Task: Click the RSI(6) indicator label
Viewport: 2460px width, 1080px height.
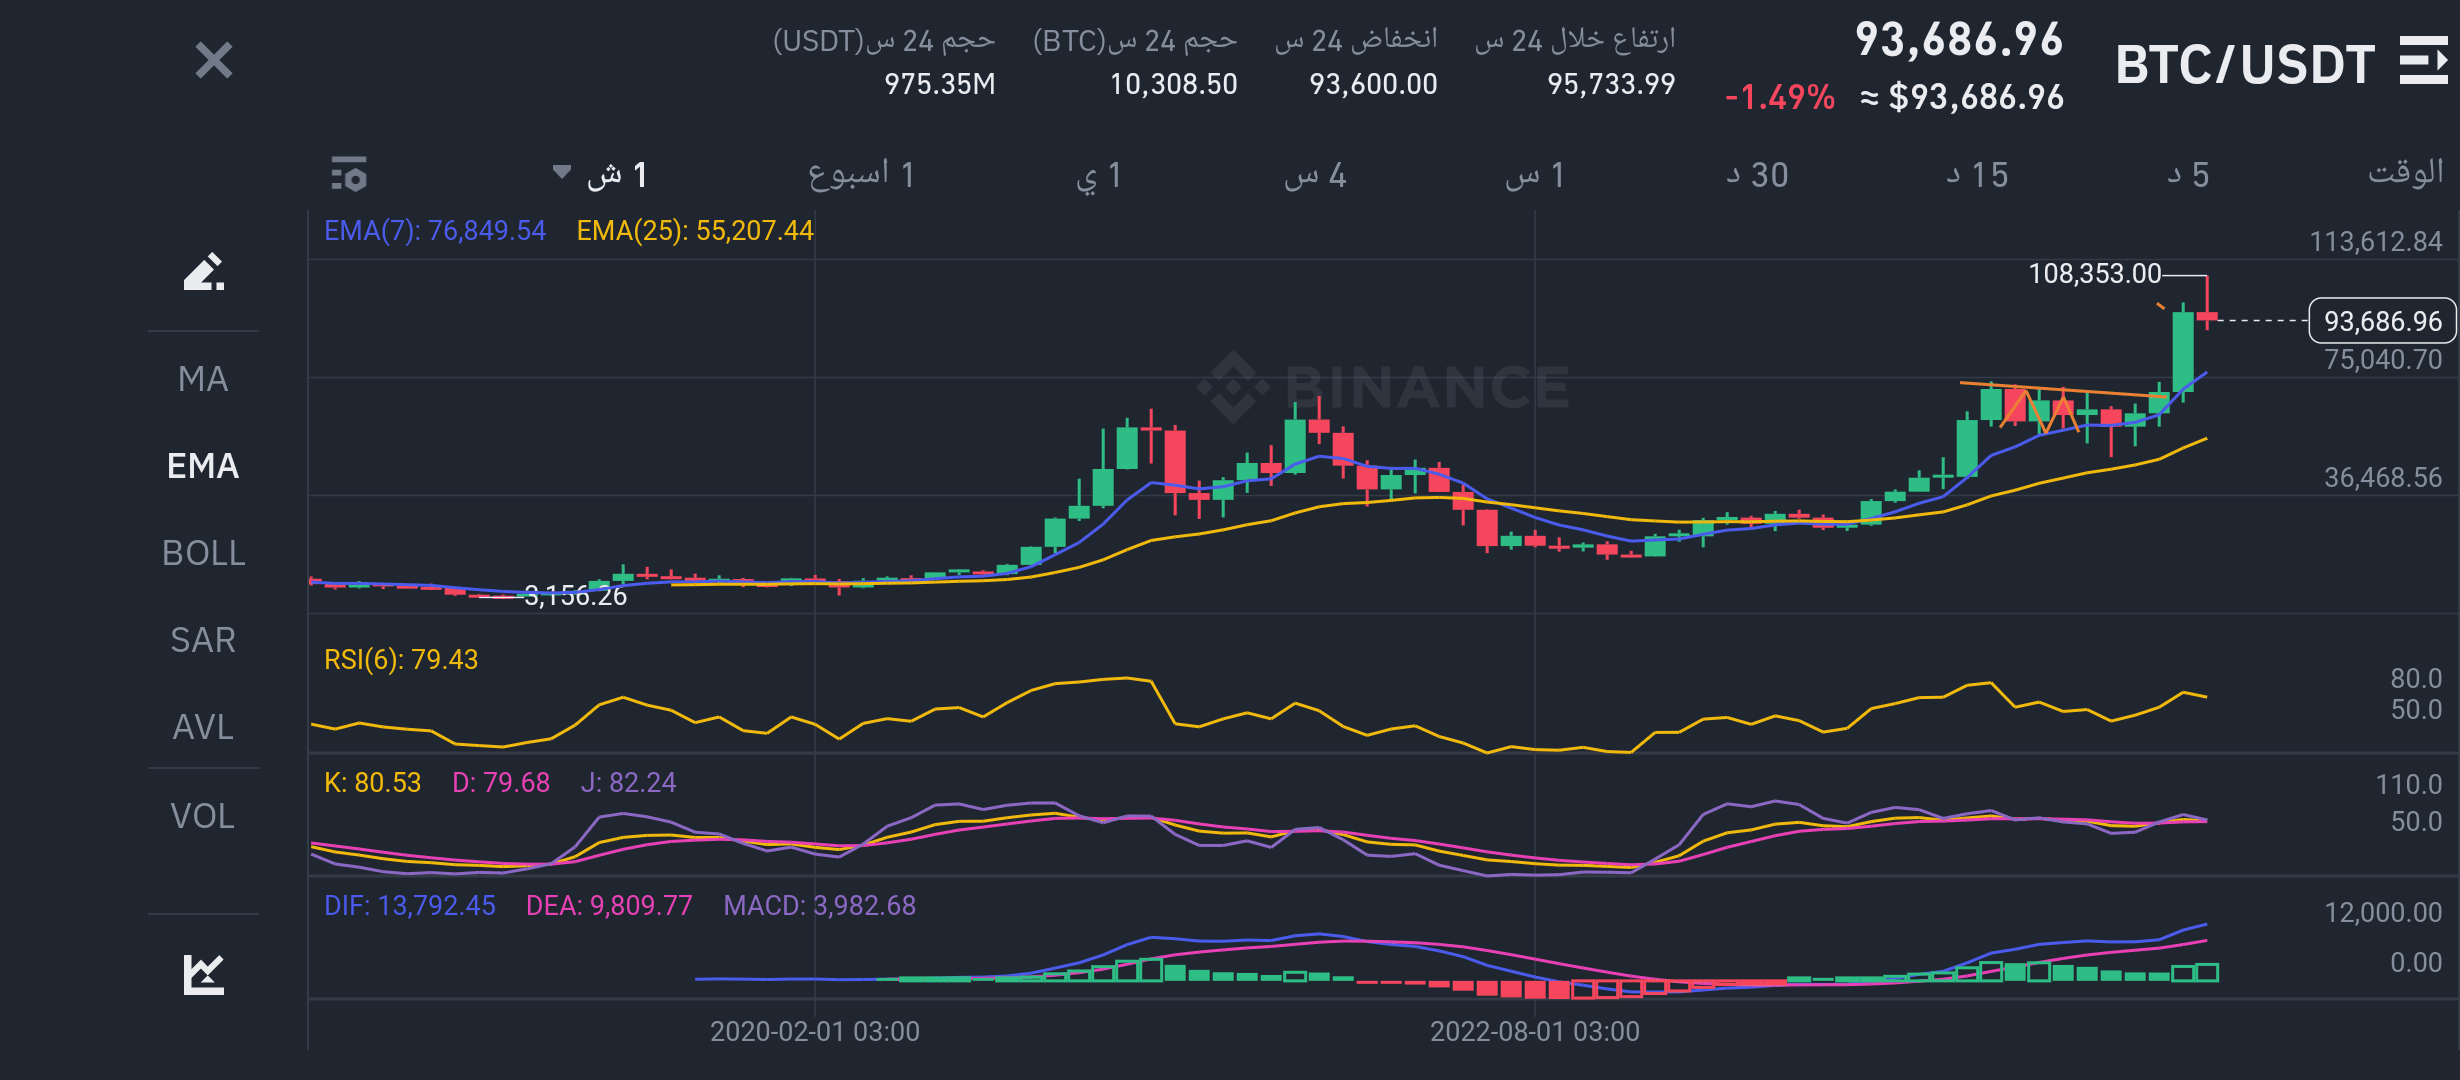Action: pyautogui.click(x=401, y=660)
